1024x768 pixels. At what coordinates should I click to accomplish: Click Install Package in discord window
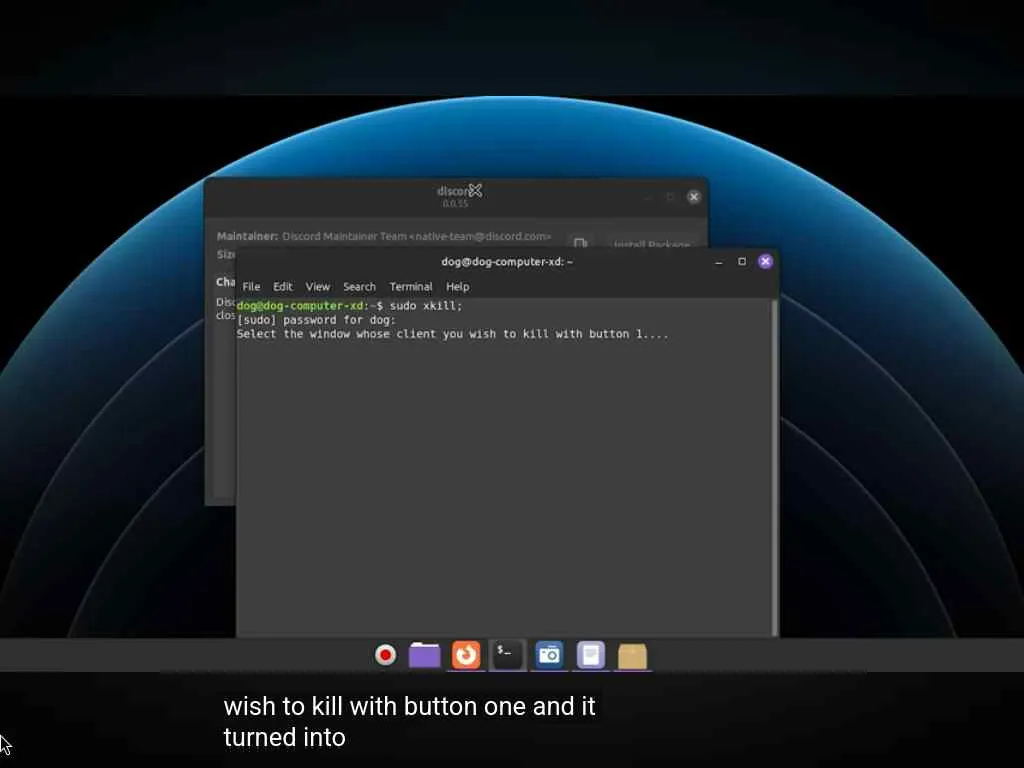[651, 244]
